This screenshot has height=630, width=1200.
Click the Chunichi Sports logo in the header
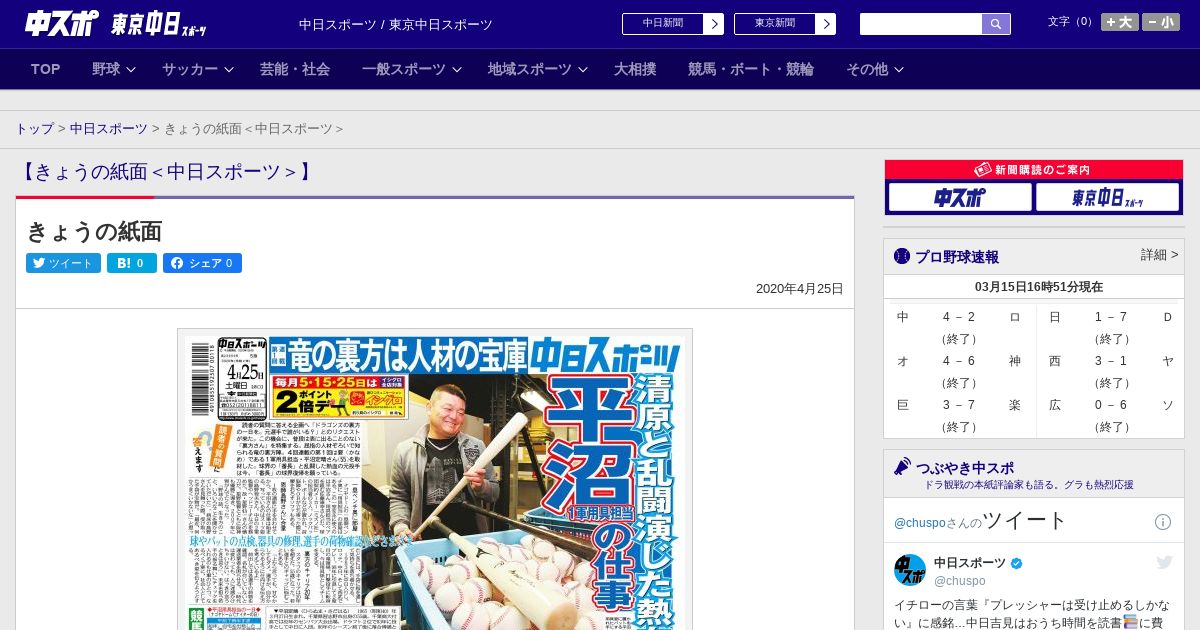pyautogui.click(x=62, y=24)
